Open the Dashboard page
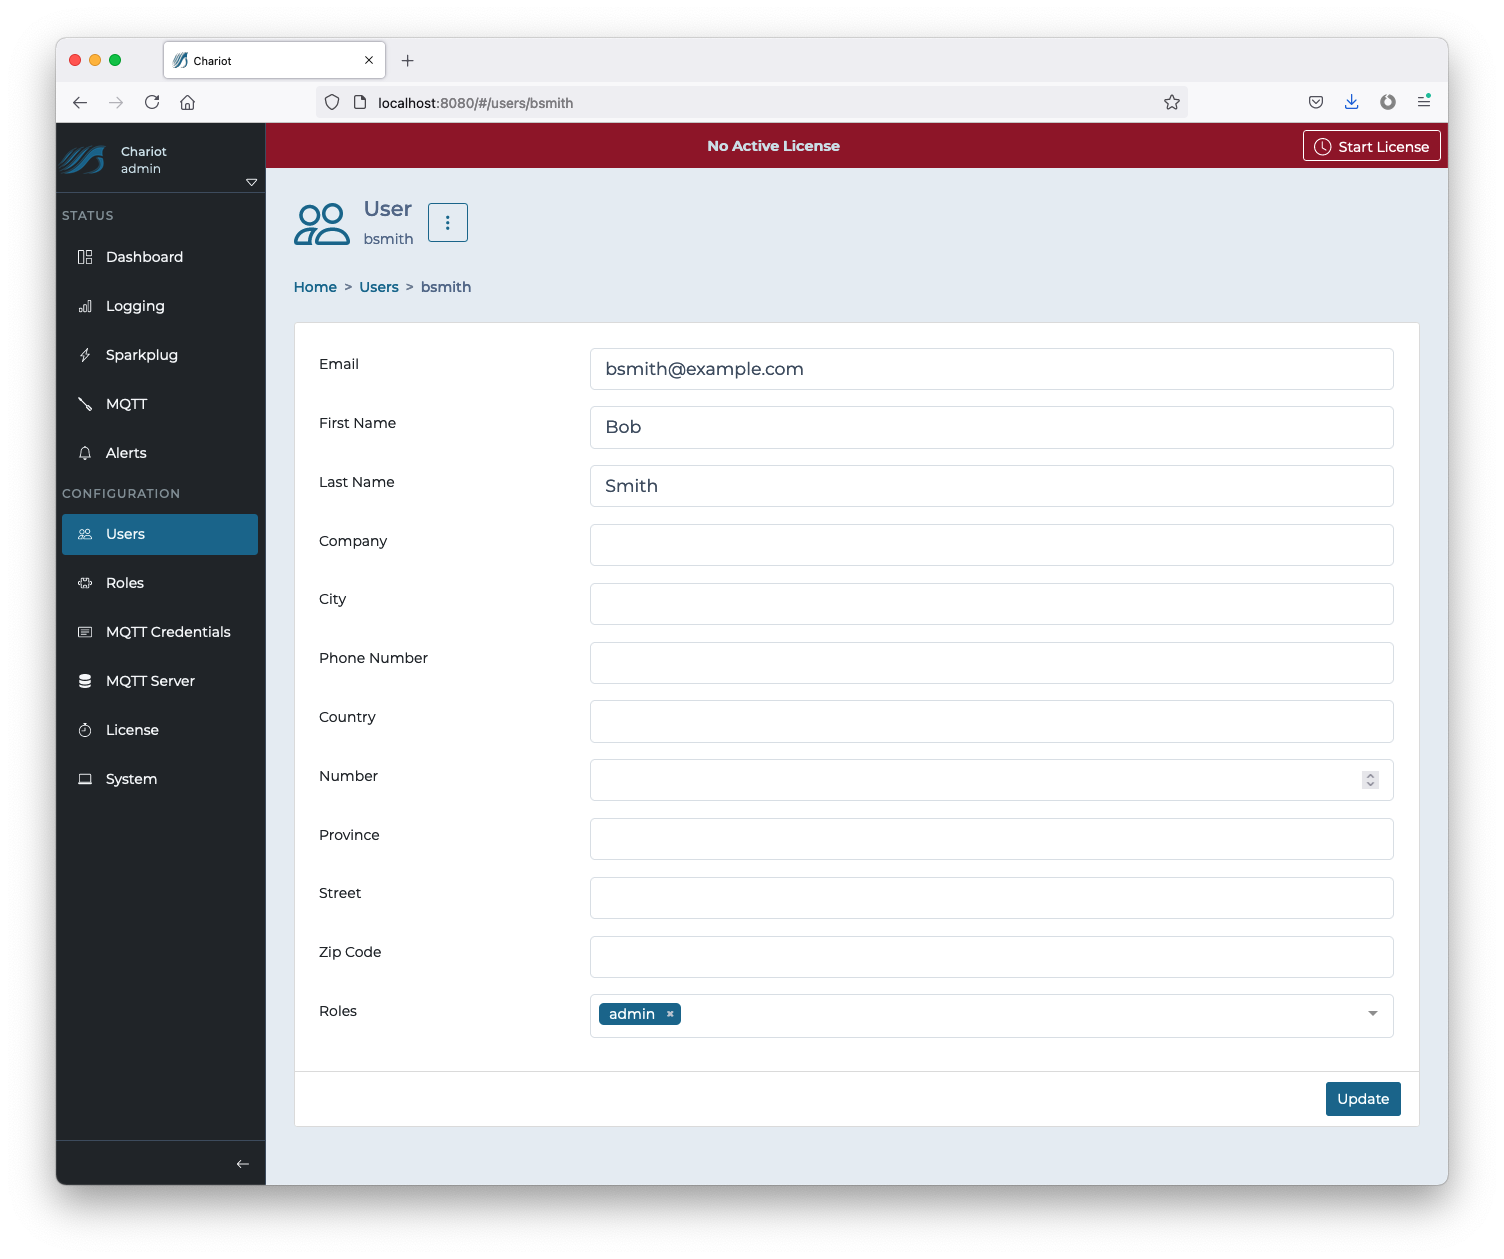 pyautogui.click(x=160, y=257)
